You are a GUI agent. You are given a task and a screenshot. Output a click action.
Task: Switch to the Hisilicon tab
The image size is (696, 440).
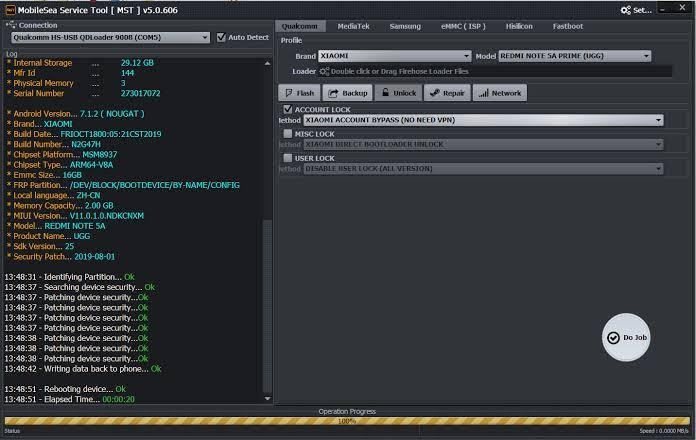pos(519,26)
